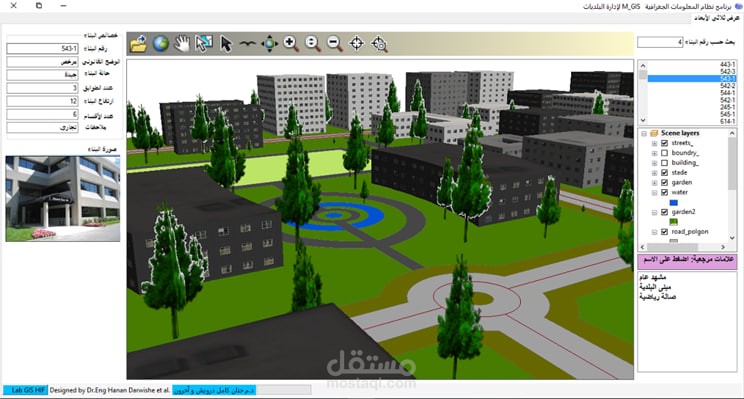This screenshot has height=399, width=744.
Task: Click the crosshair zoom-to-target tool
Action: (x=379, y=44)
